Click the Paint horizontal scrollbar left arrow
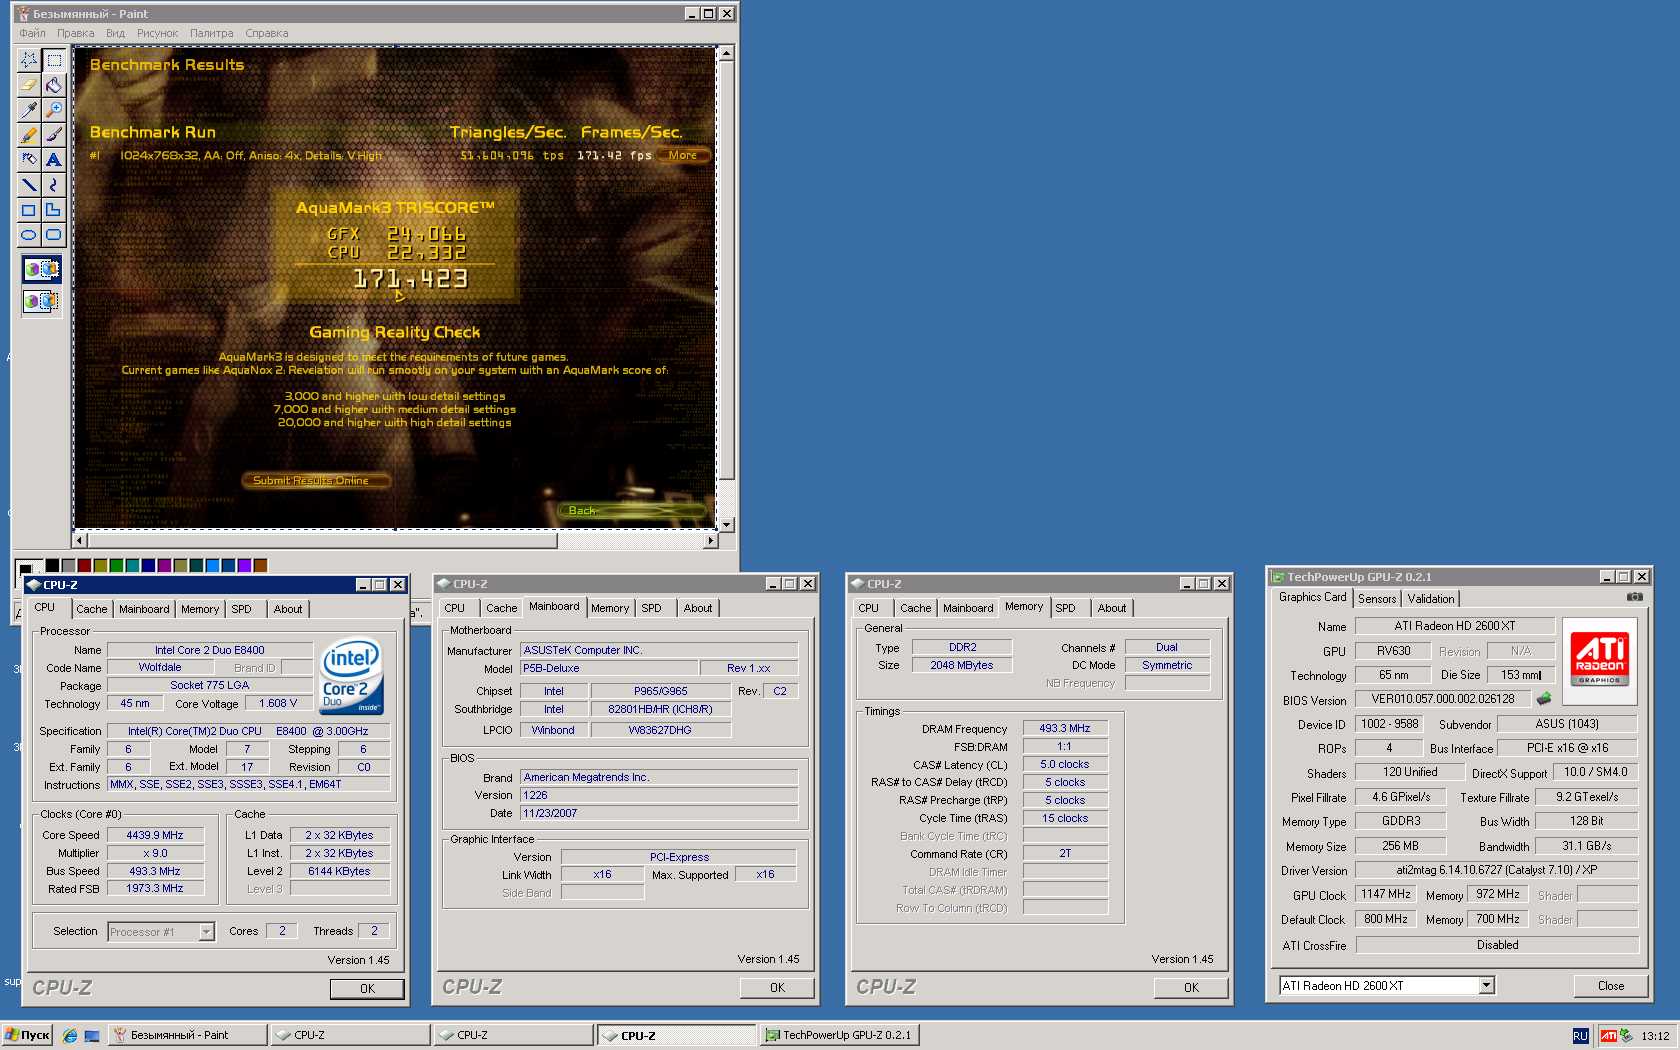The height and width of the screenshot is (1050, 1680). click(x=81, y=540)
